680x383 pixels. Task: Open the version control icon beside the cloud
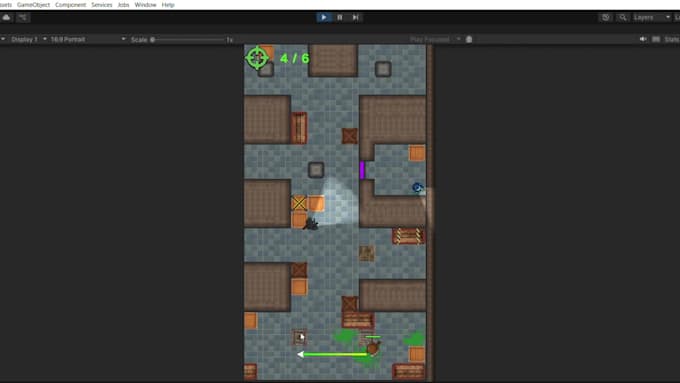23,17
